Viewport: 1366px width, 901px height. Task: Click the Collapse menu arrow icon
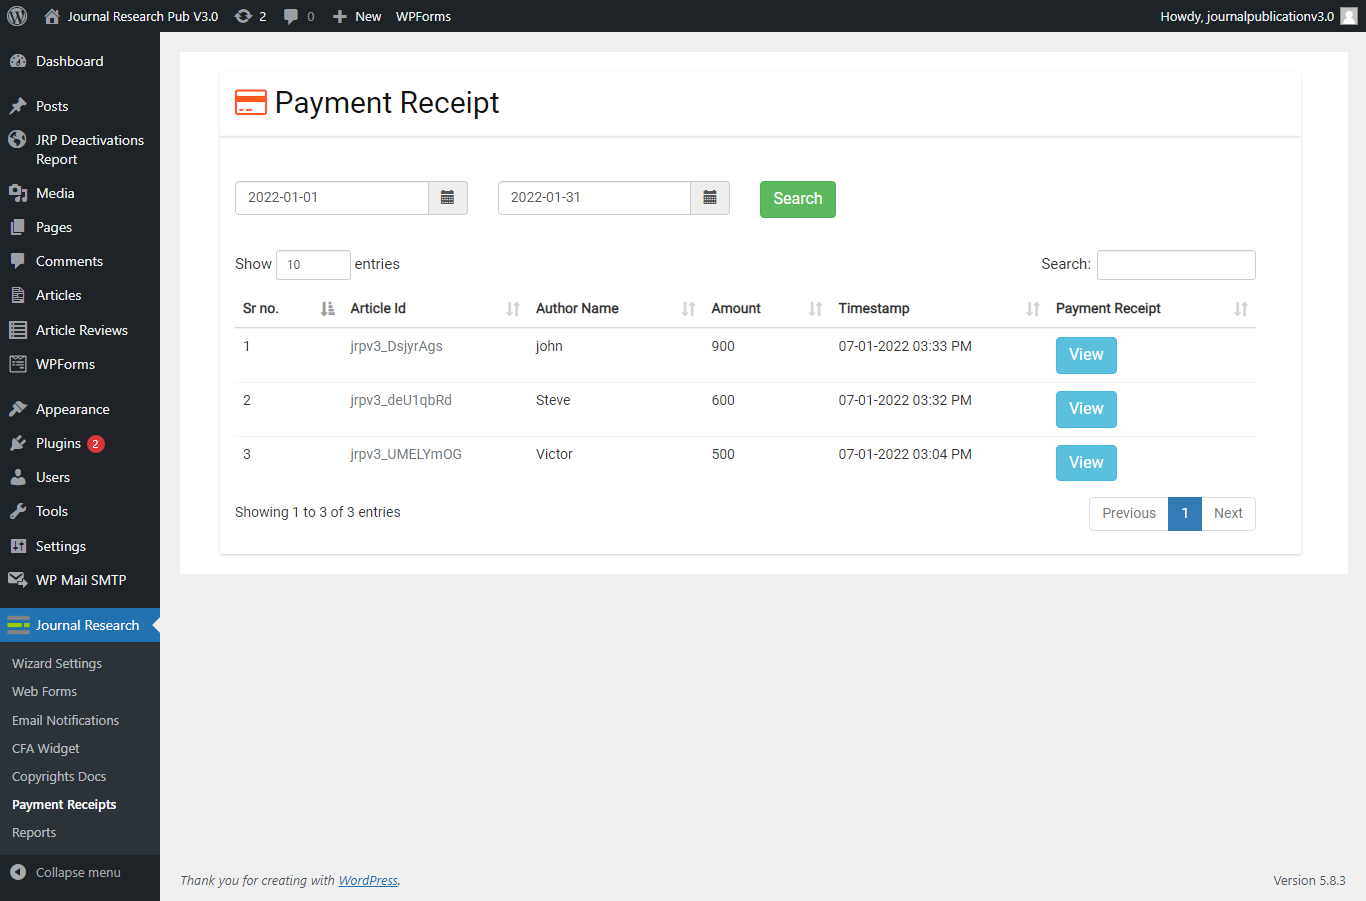[18, 872]
